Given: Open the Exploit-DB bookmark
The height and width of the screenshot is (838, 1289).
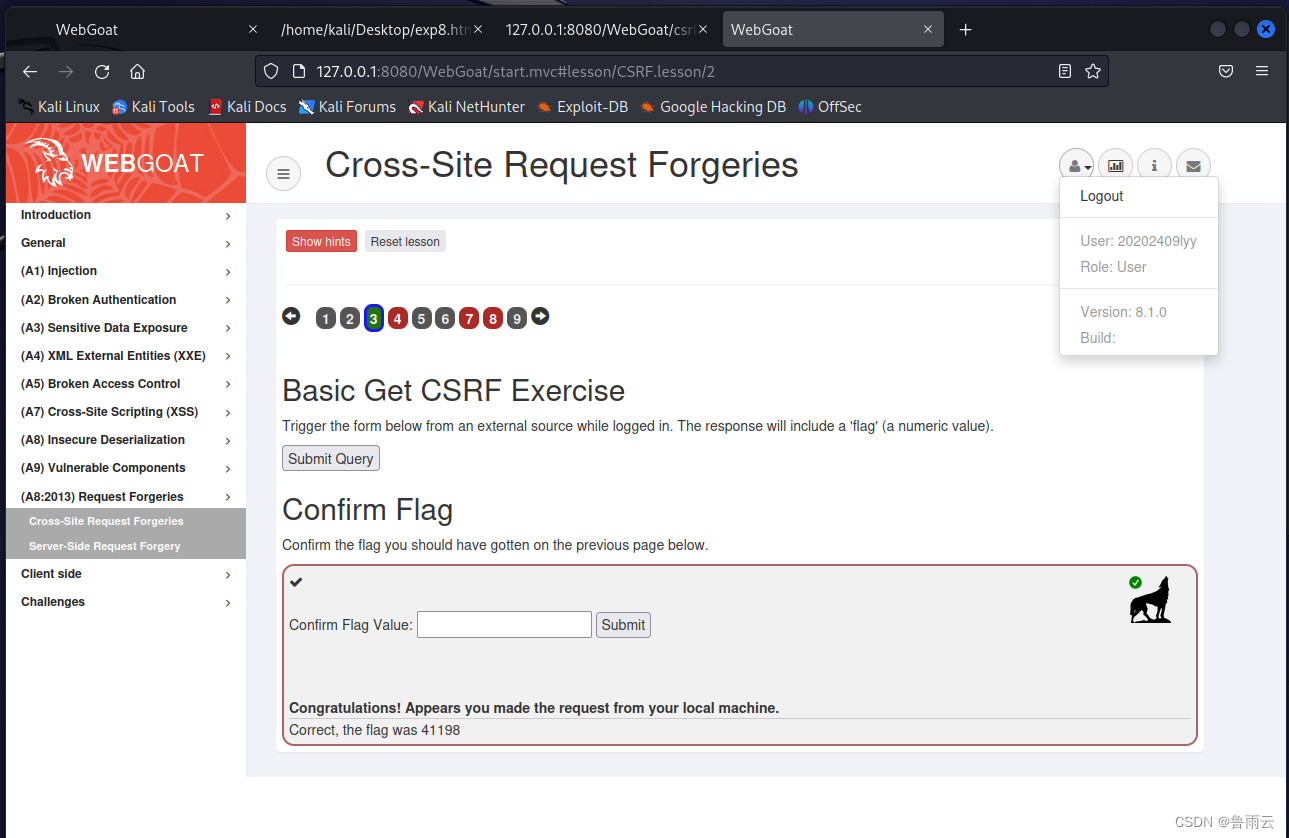Looking at the screenshot, I should pos(582,107).
